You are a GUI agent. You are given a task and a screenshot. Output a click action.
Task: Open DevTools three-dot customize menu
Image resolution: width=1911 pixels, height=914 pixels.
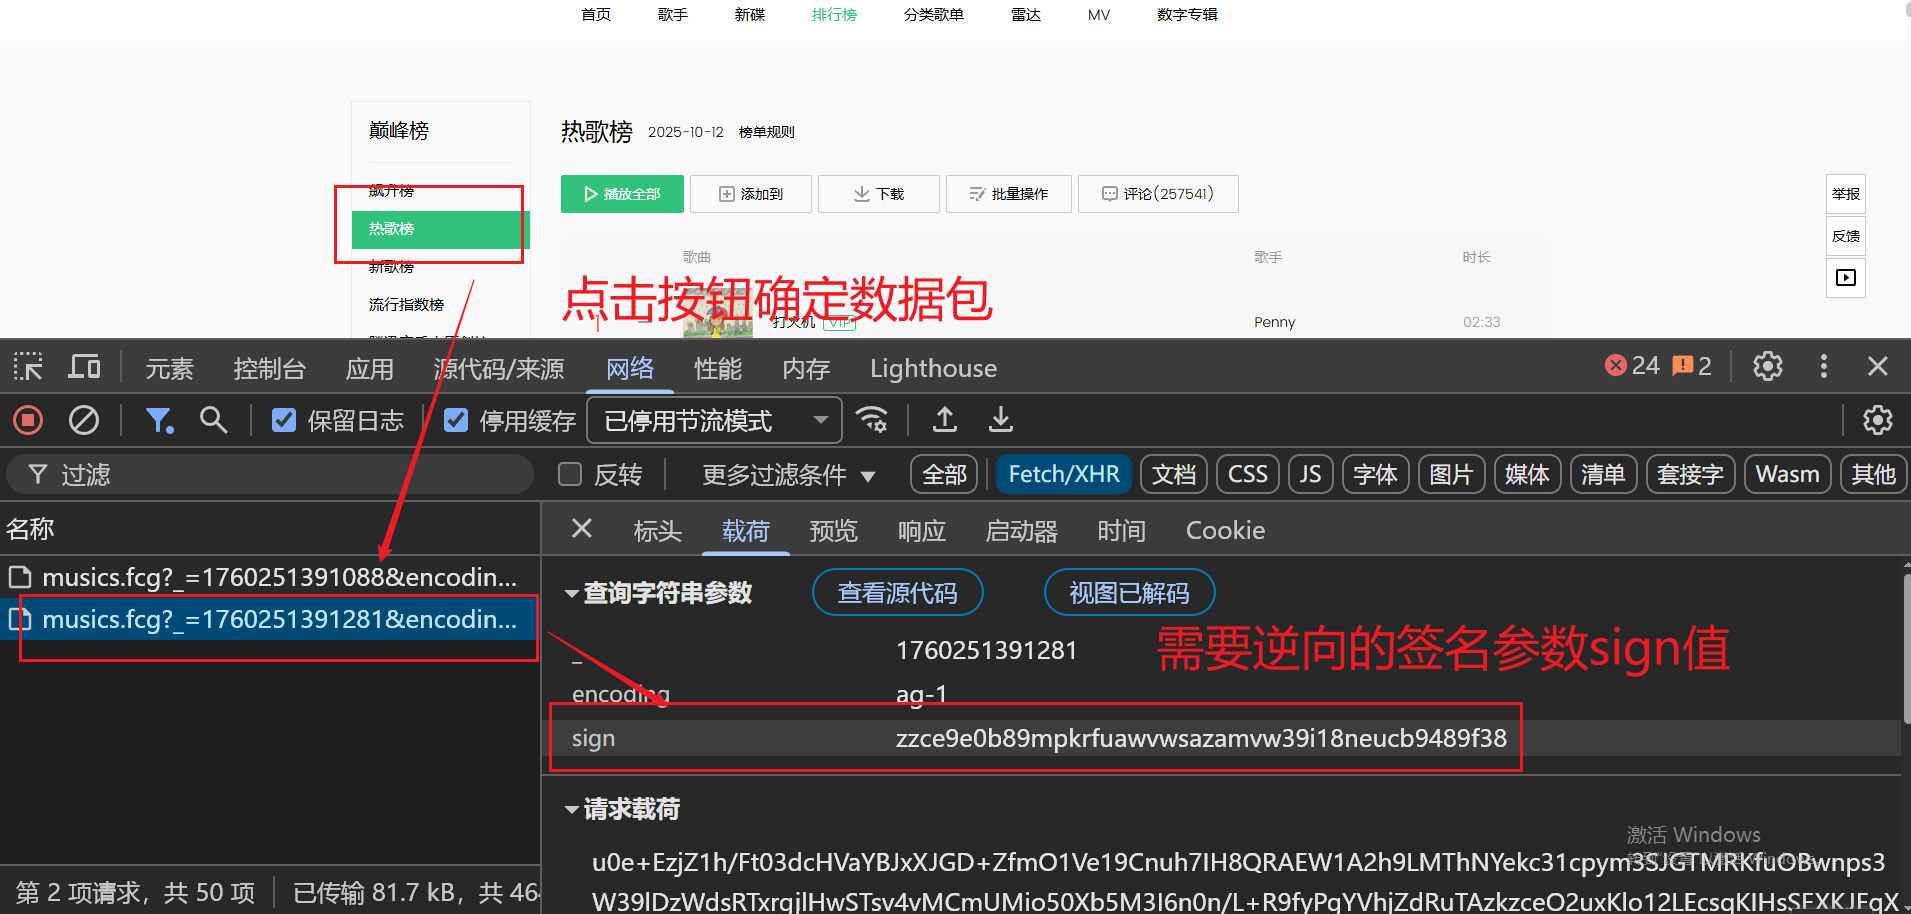(1824, 367)
